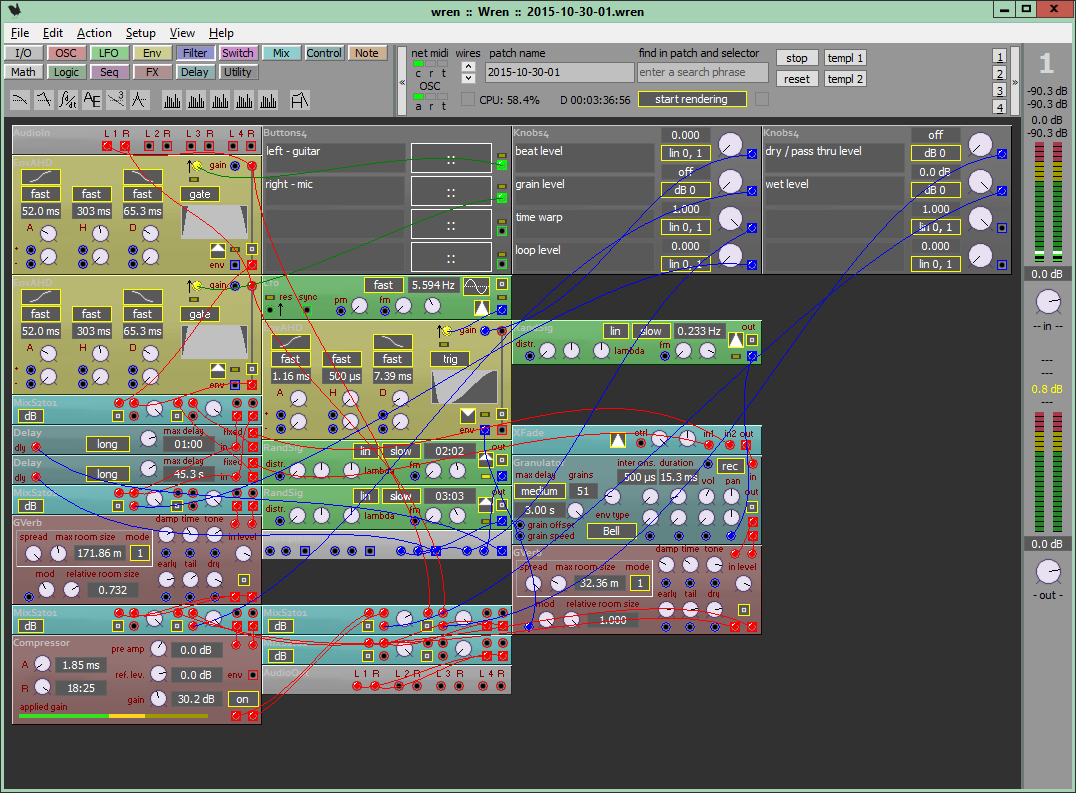
Task: Click the Wren bird icon in title bar
Action: point(14,10)
